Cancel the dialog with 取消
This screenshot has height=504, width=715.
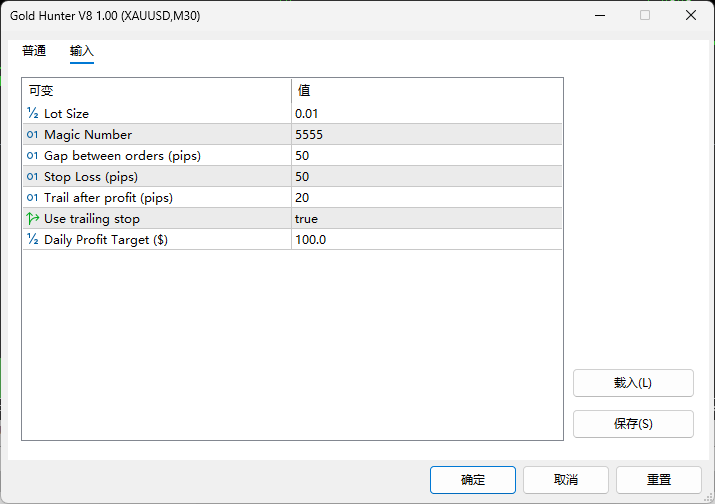tap(565, 480)
